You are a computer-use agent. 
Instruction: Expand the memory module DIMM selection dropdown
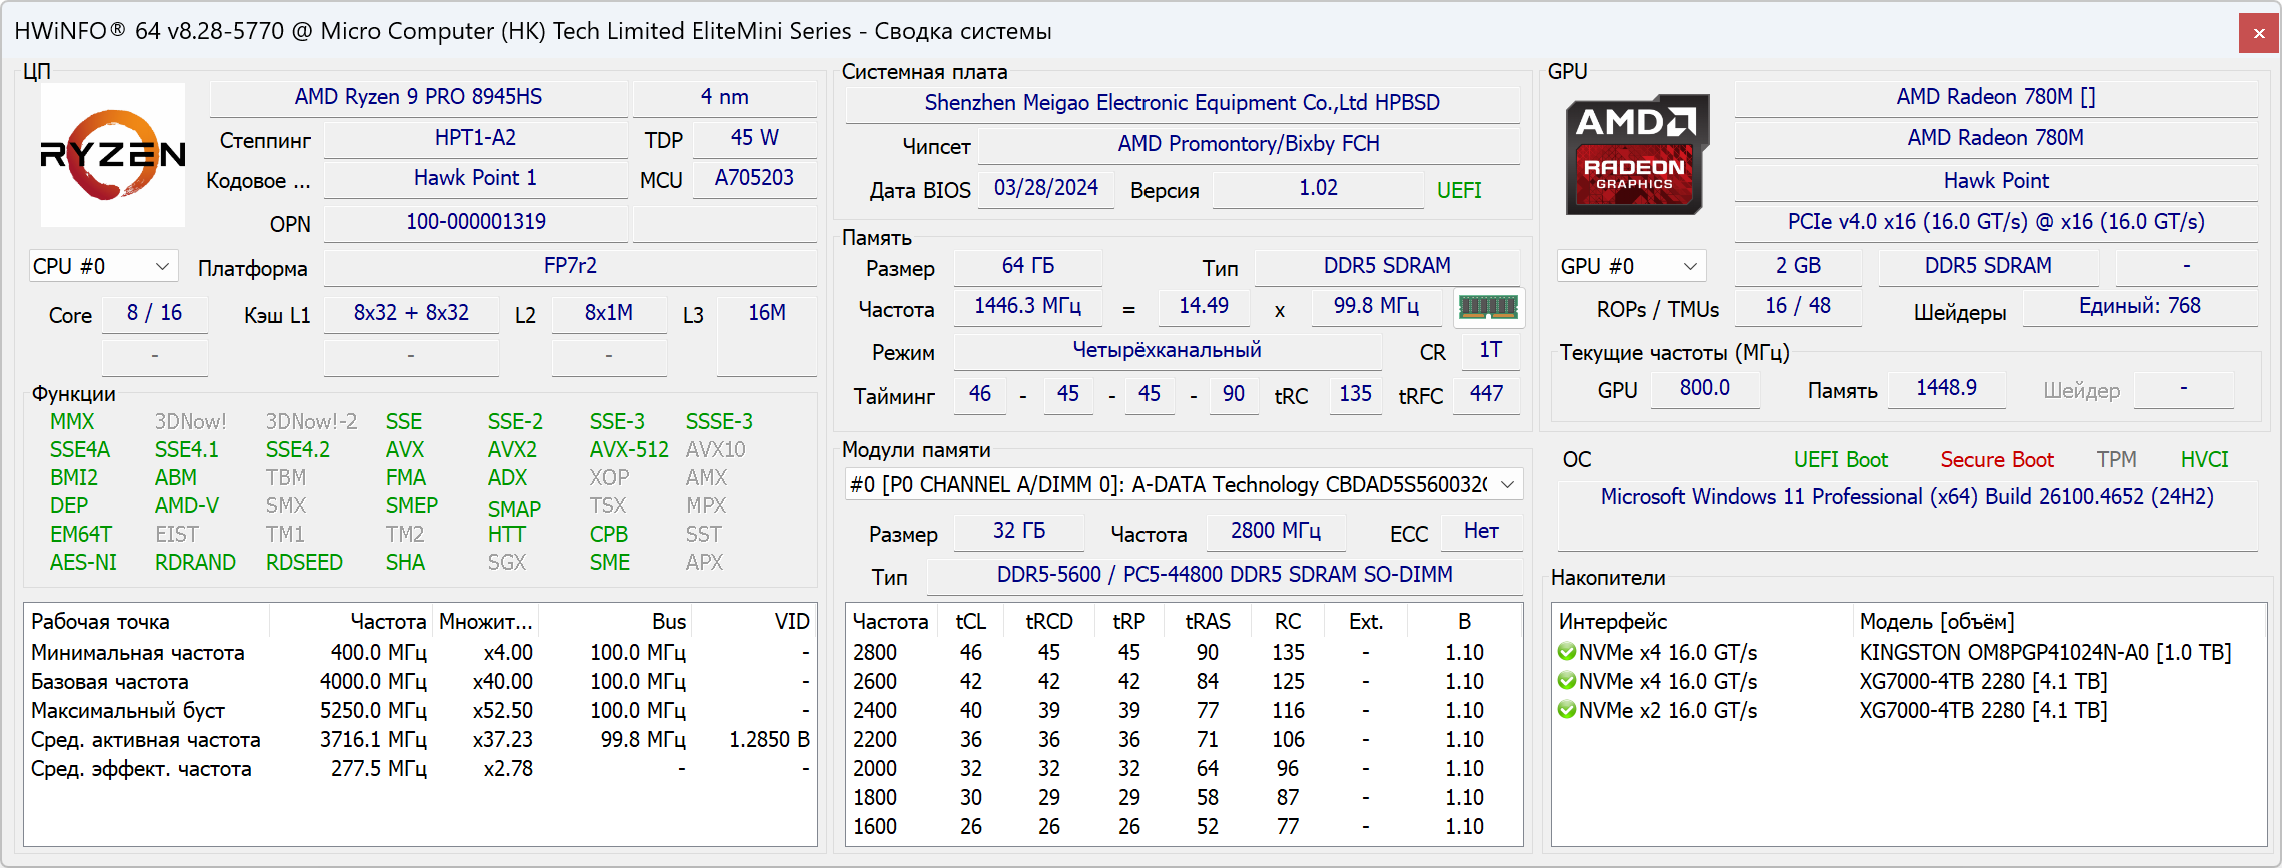coord(1184,484)
